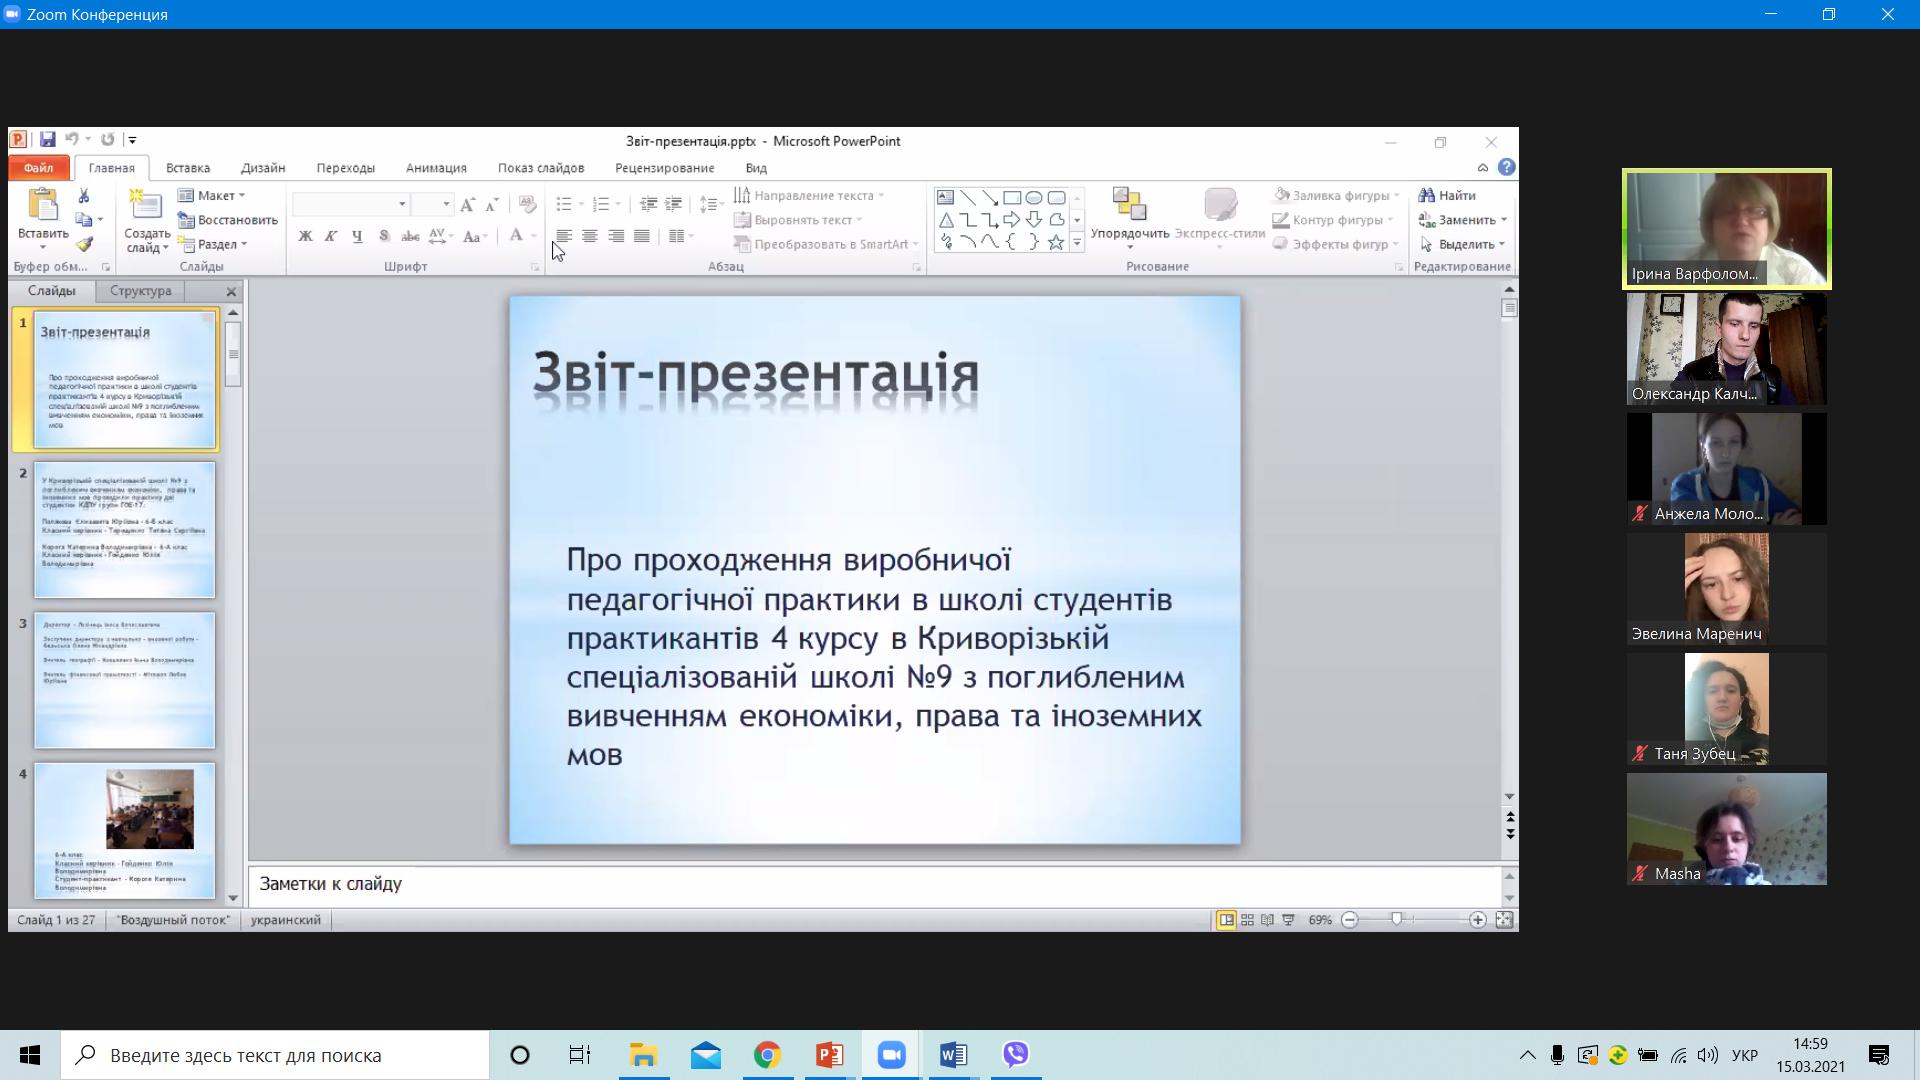Open Font Color (A) swatch button

point(516,236)
